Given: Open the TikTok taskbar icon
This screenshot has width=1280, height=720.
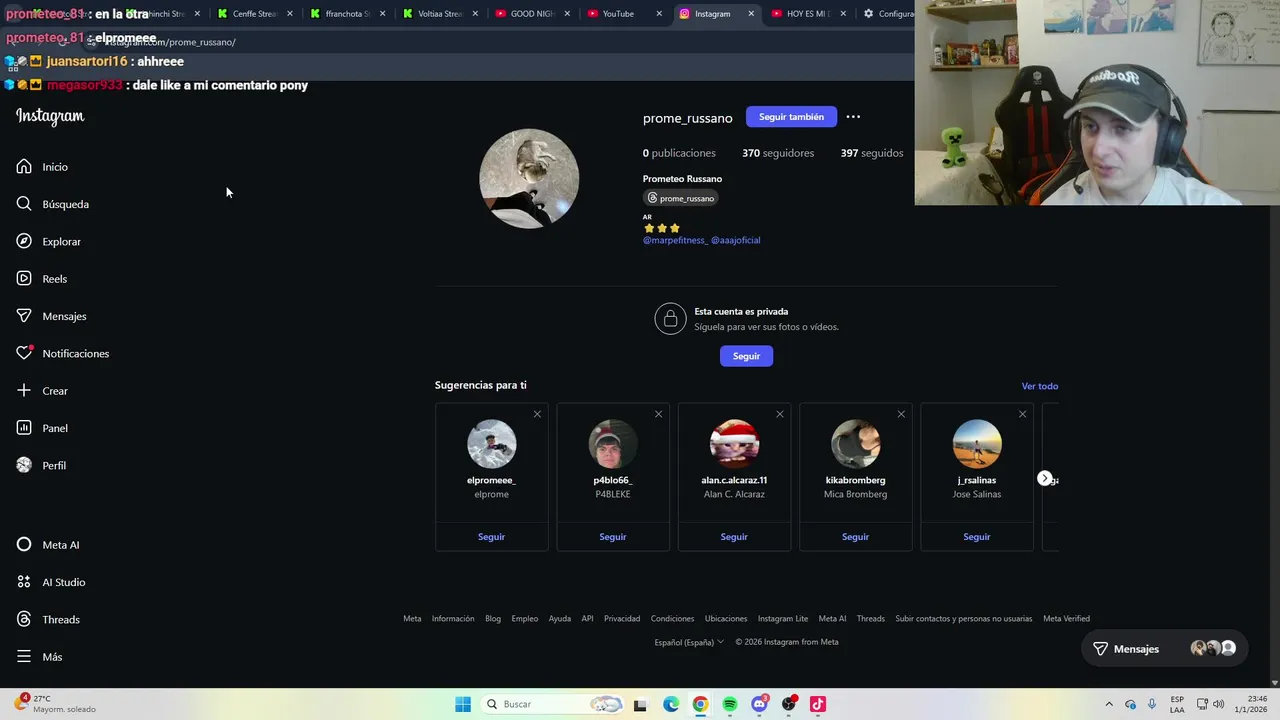Looking at the screenshot, I should 818,704.
